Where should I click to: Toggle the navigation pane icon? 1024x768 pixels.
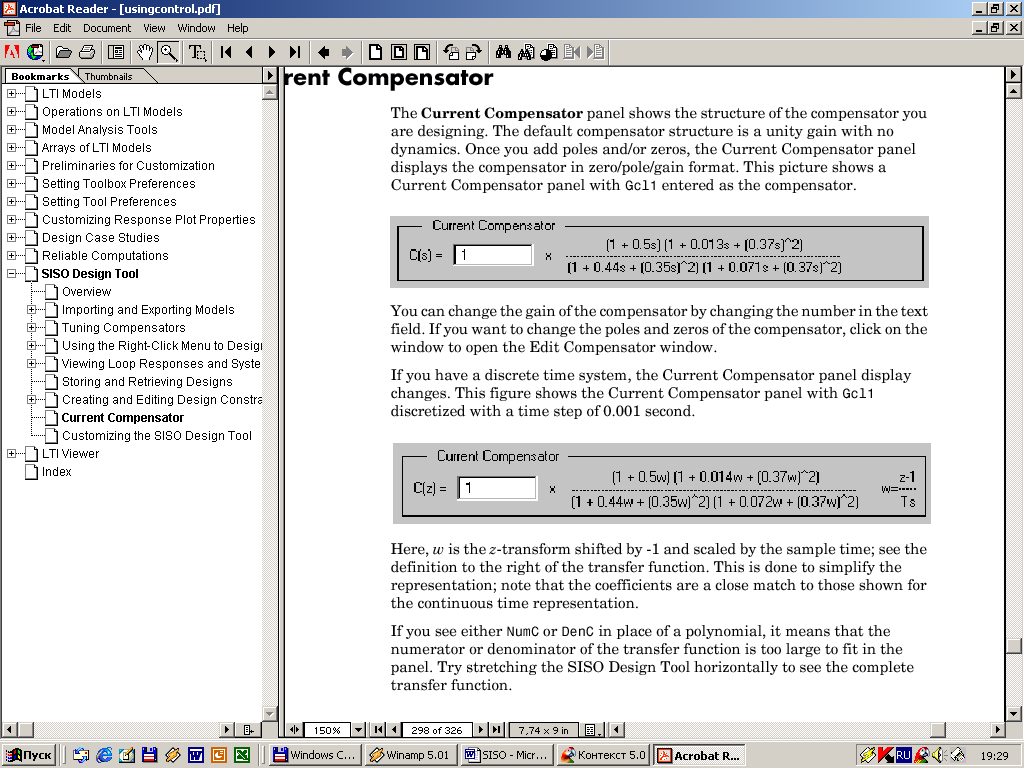116,52
